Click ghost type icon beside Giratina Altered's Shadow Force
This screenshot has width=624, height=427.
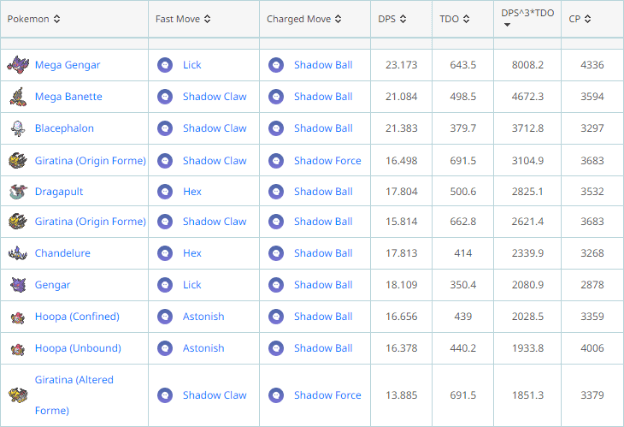tap(276, 395)
